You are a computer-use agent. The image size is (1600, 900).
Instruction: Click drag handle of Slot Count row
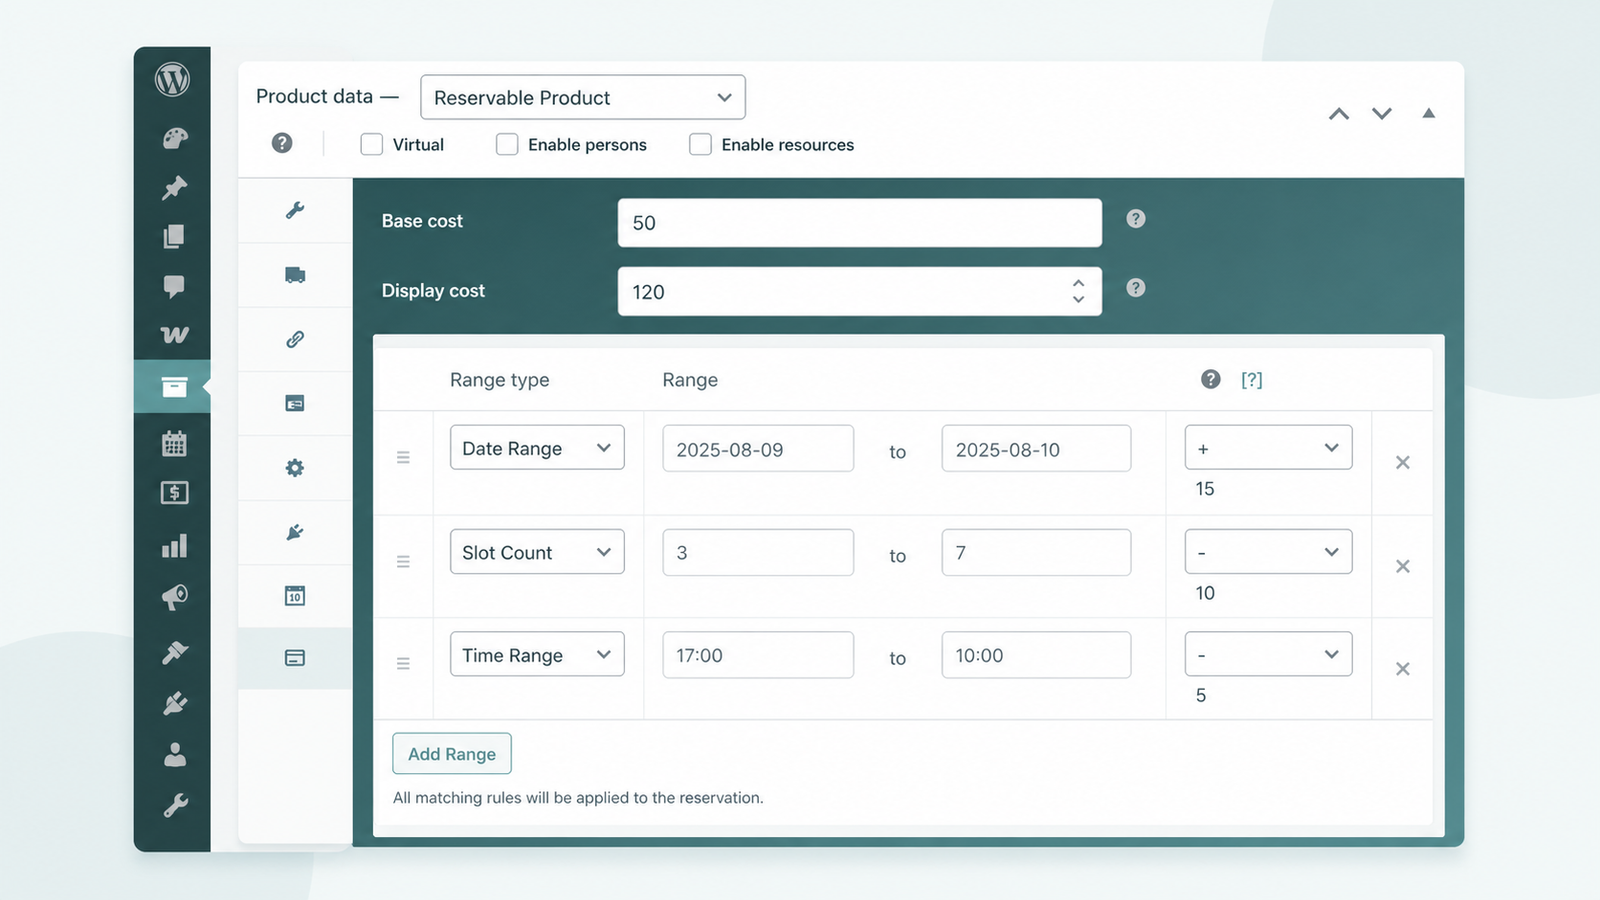404,561
